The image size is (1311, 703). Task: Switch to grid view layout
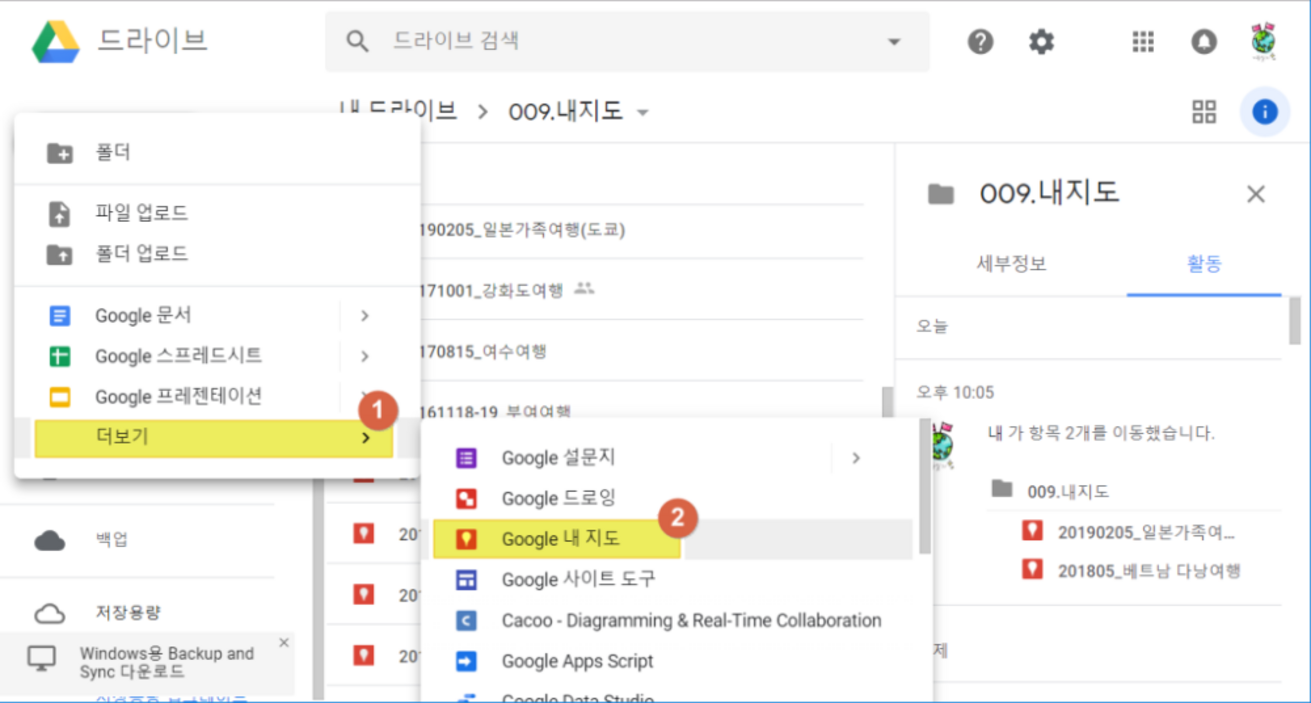[1204, 112]
